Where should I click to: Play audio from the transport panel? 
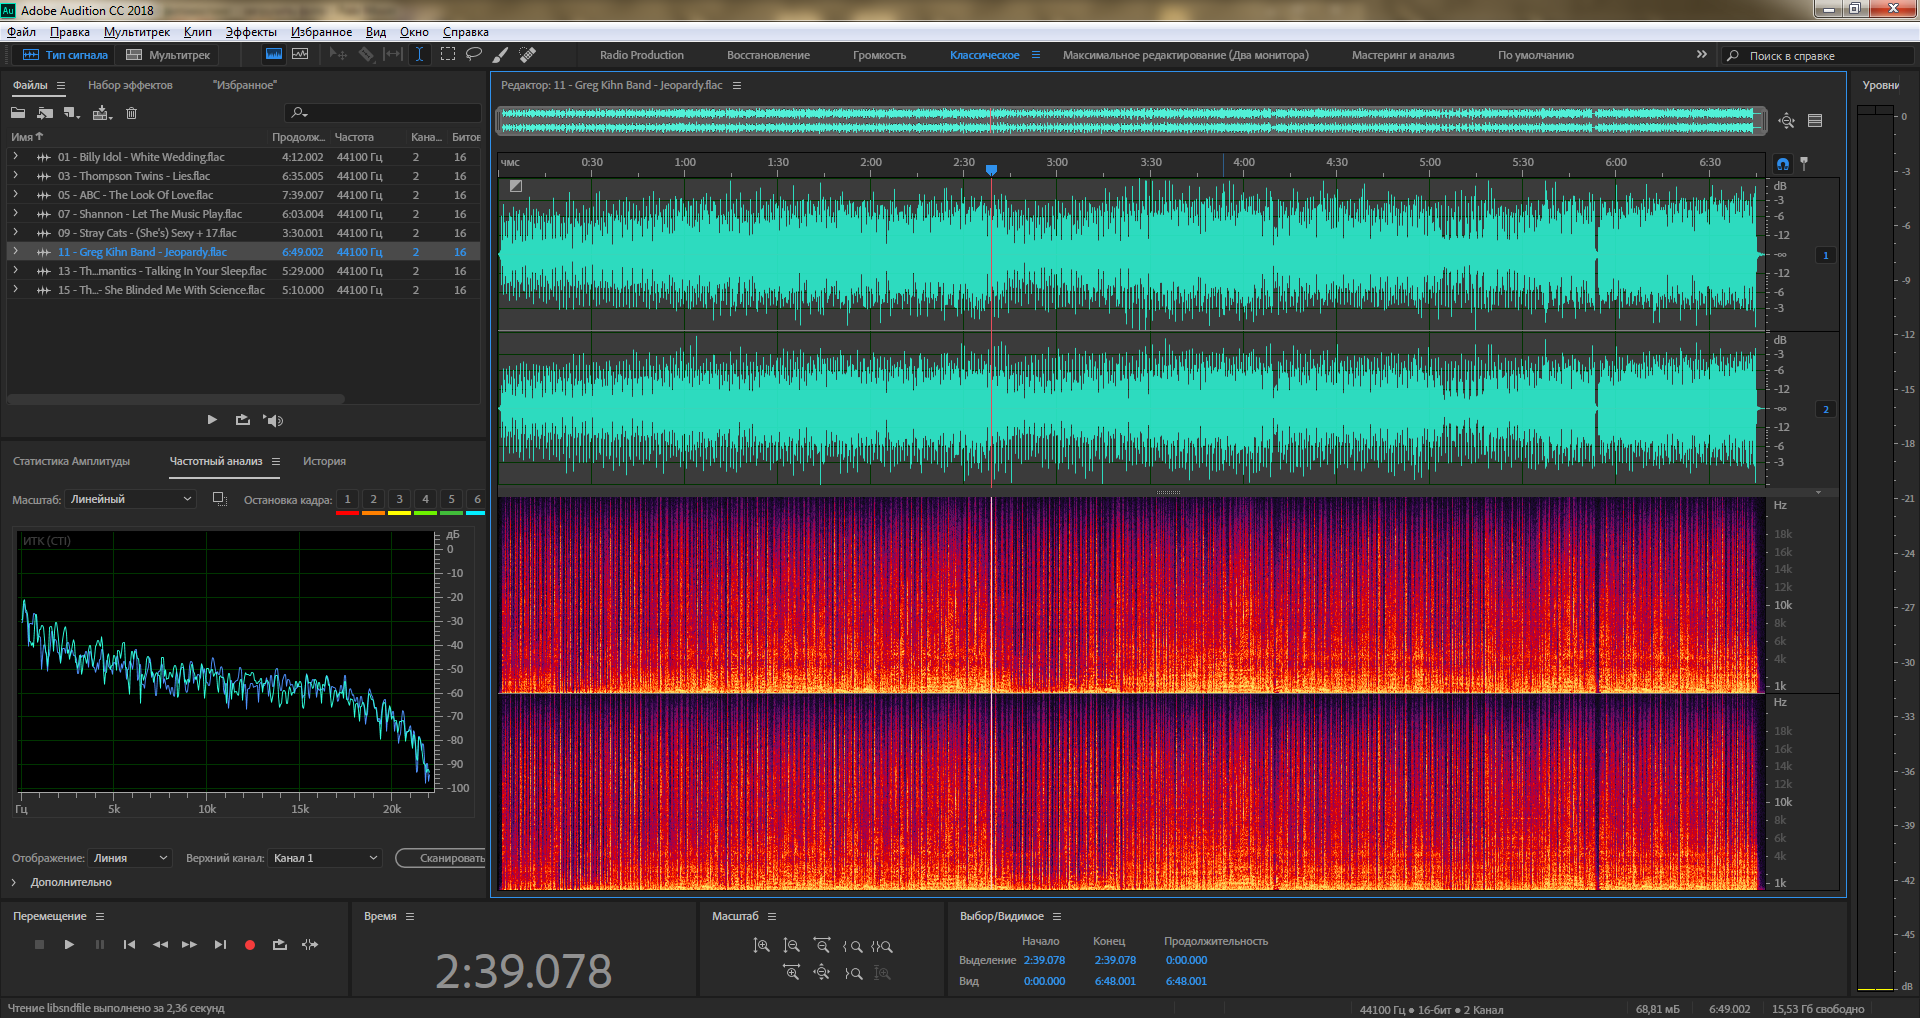(69, 944)
